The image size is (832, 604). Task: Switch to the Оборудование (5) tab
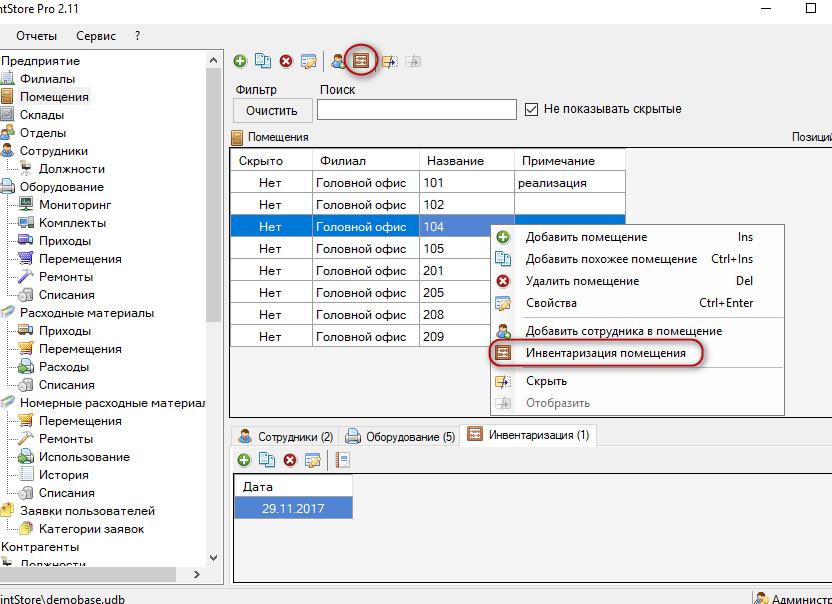click(x=400, y=437)
